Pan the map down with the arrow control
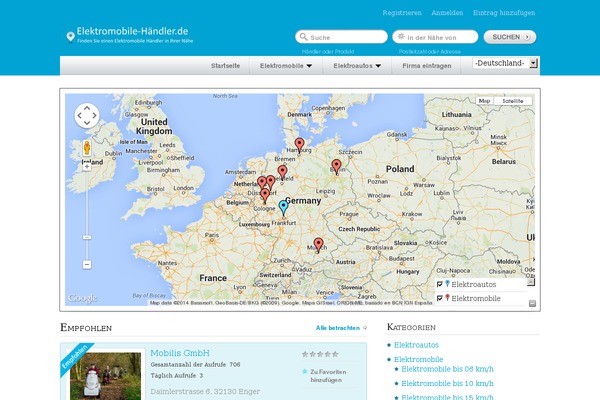600x400 pixels. click(x=87, y=123)
